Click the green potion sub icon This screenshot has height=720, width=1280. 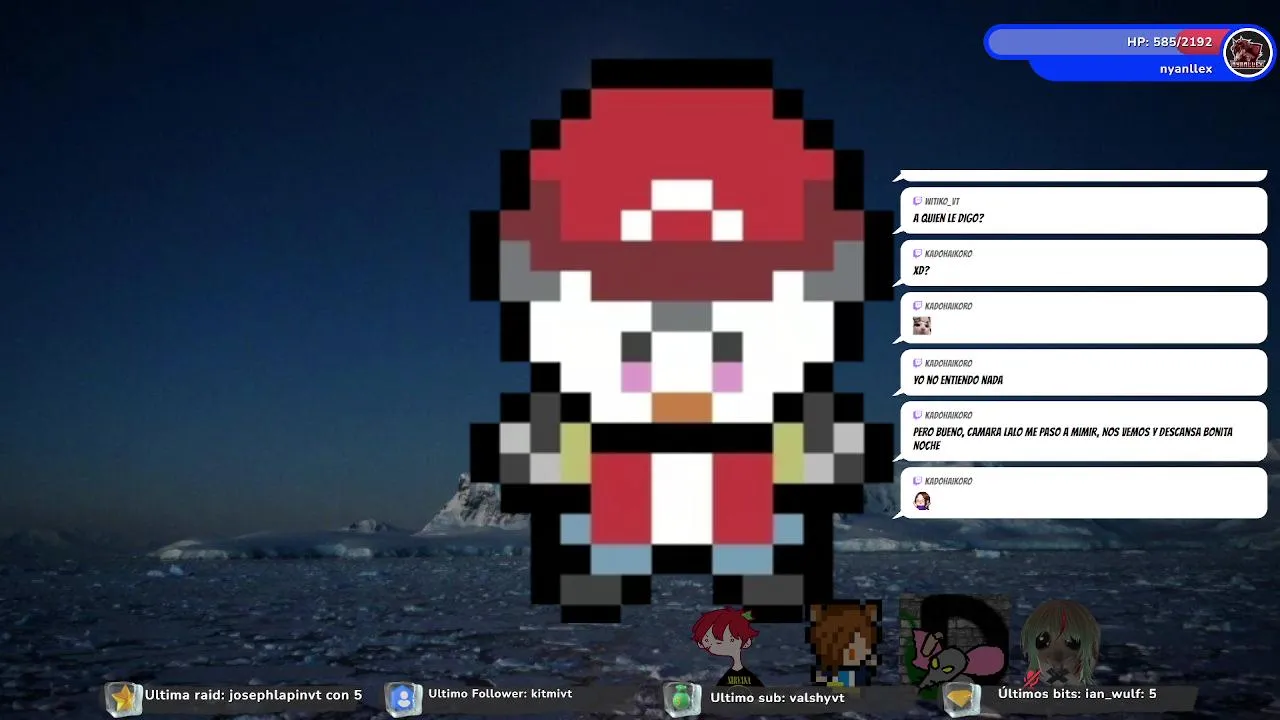pyautogui.click(x=683, y=698)
